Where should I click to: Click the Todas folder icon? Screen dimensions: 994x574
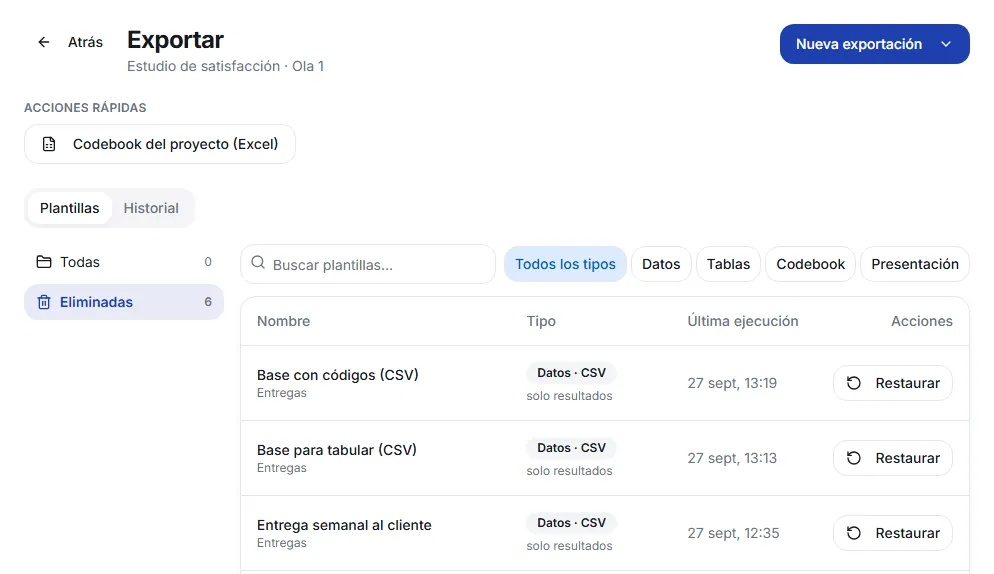[x=44, y=262]
